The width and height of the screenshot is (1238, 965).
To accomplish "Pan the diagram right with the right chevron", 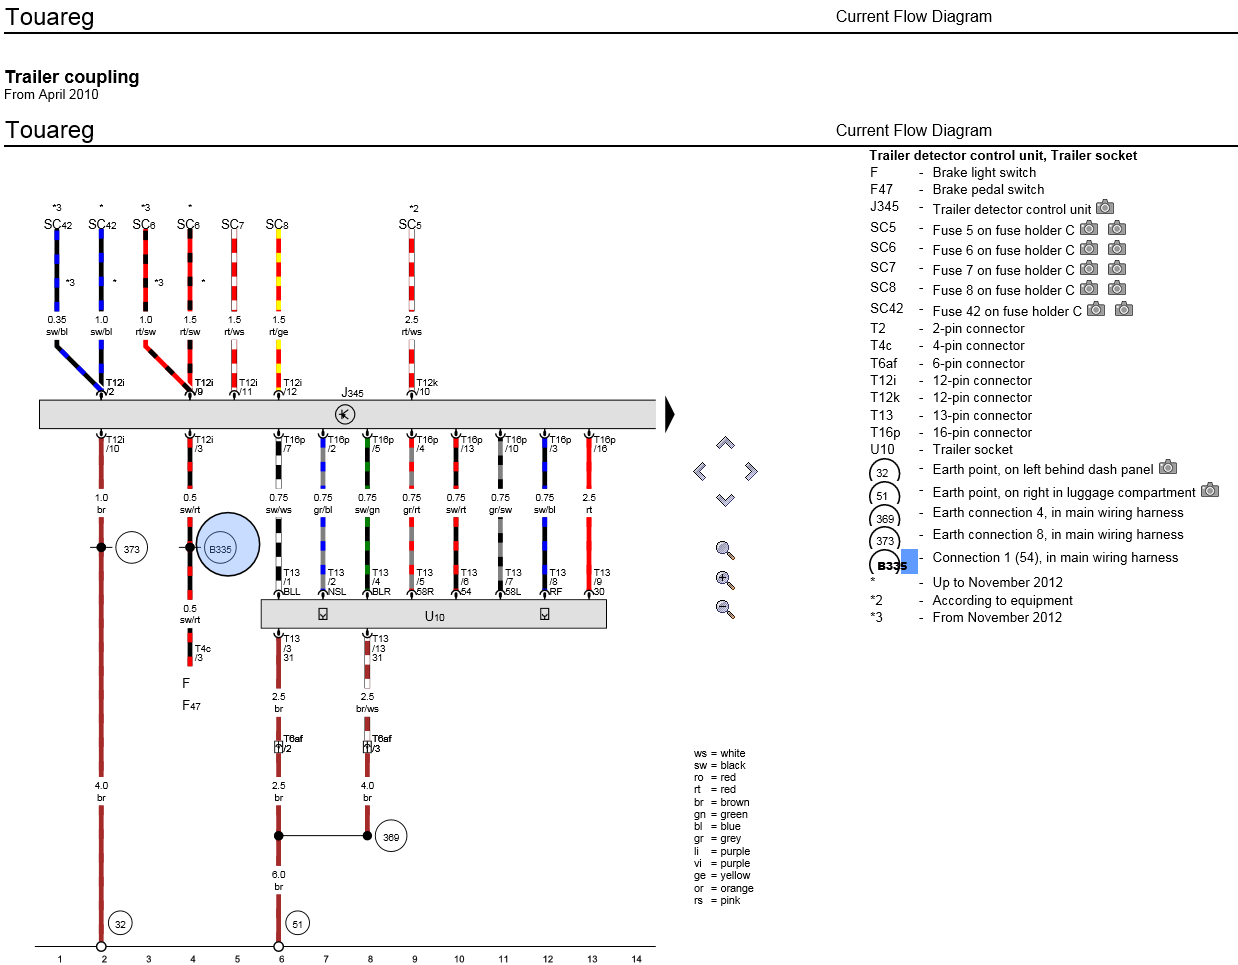I will (x=751, y=471).
